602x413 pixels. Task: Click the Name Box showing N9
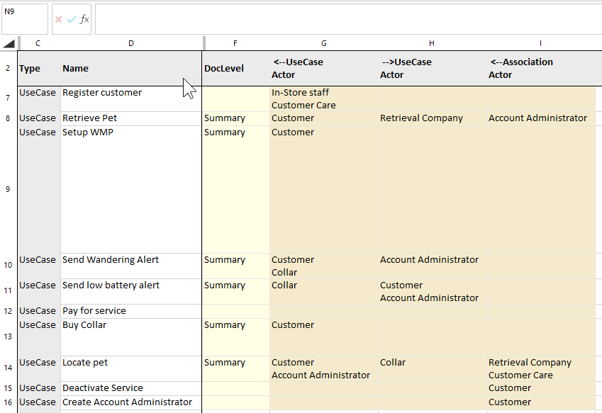tap(25, 19)
